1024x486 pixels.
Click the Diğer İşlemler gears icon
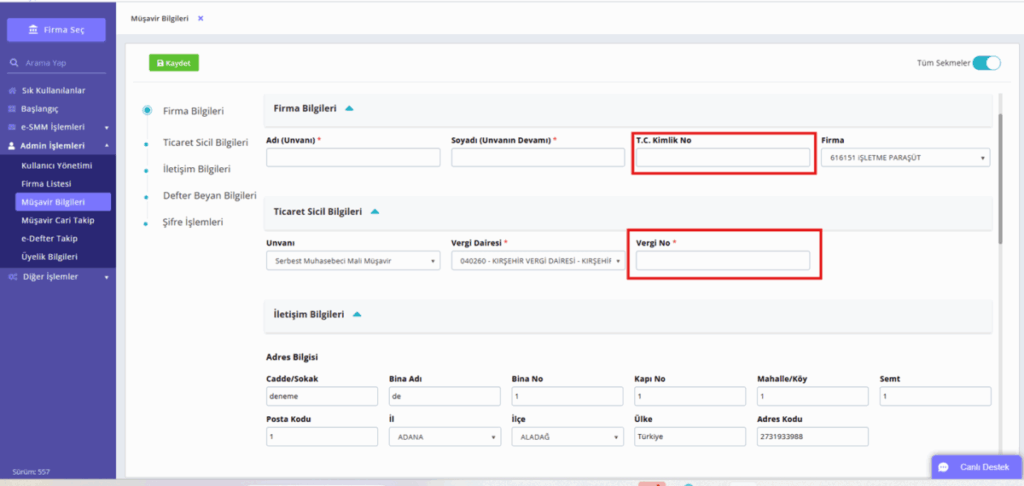pos(12,277)
